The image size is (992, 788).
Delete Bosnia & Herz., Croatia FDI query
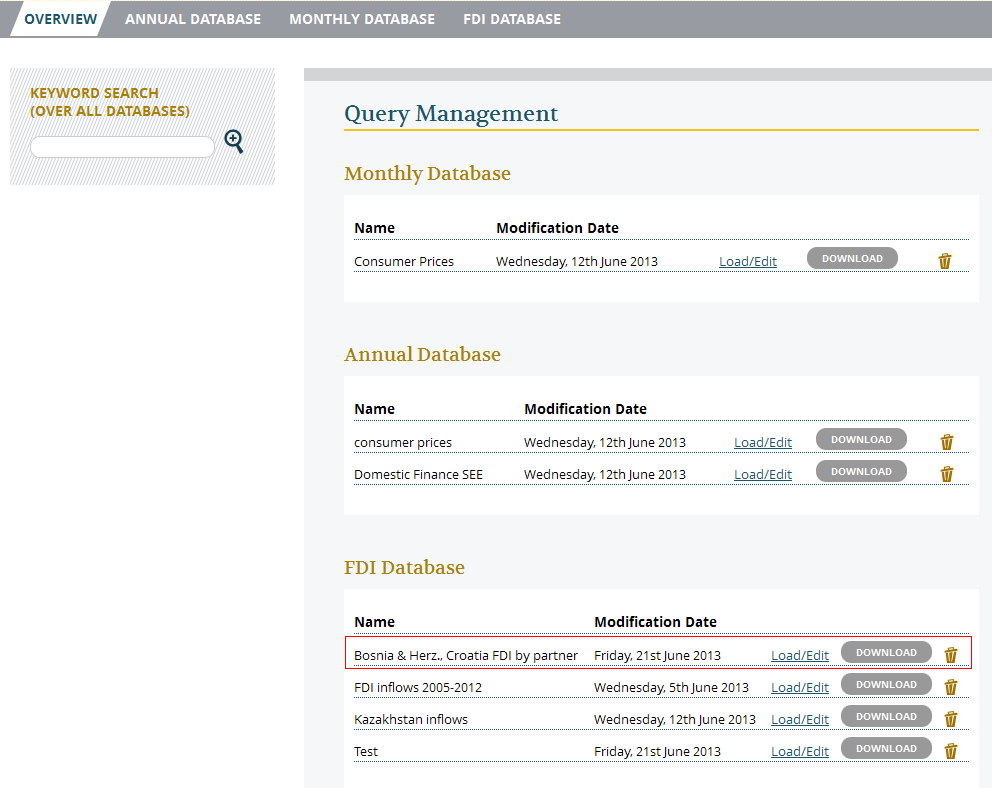point(951,655)
